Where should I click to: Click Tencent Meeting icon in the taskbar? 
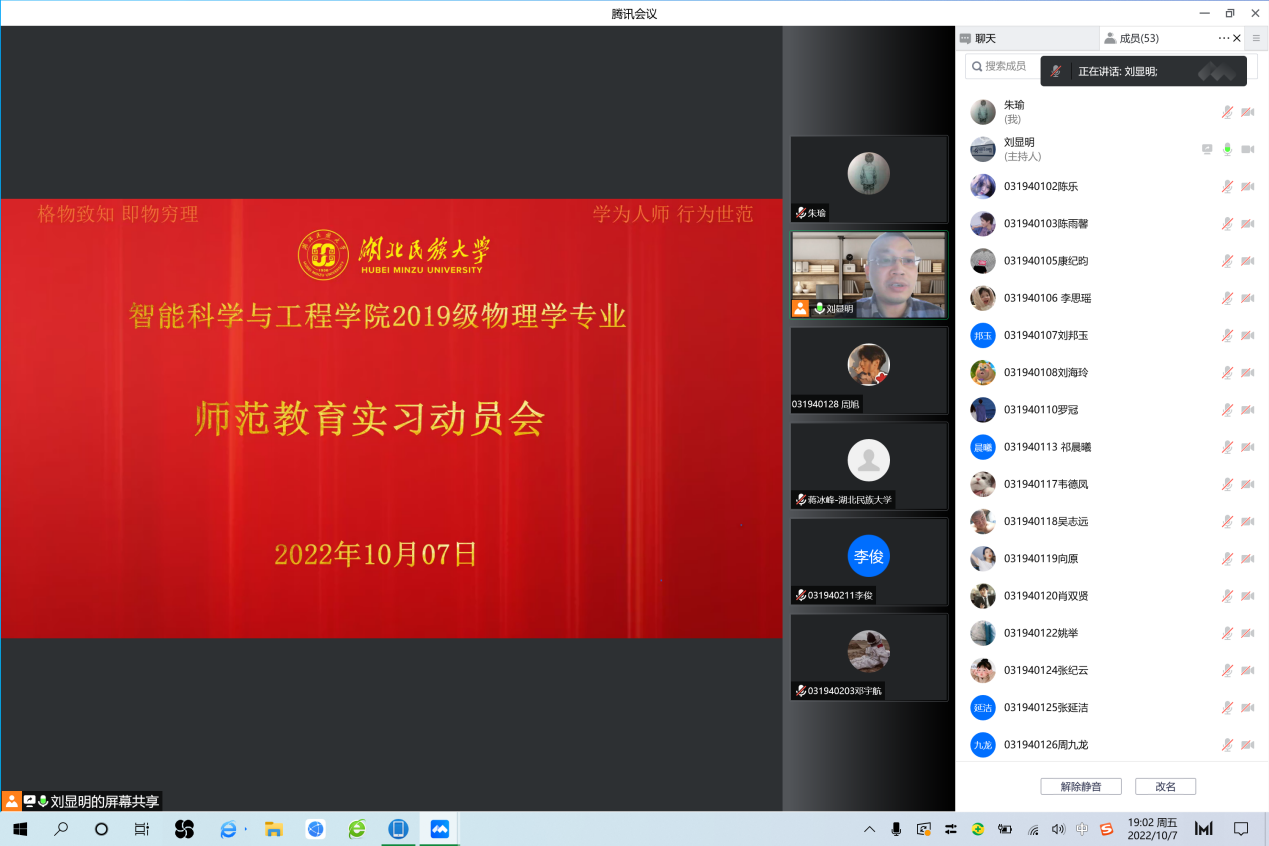[439, 829]
